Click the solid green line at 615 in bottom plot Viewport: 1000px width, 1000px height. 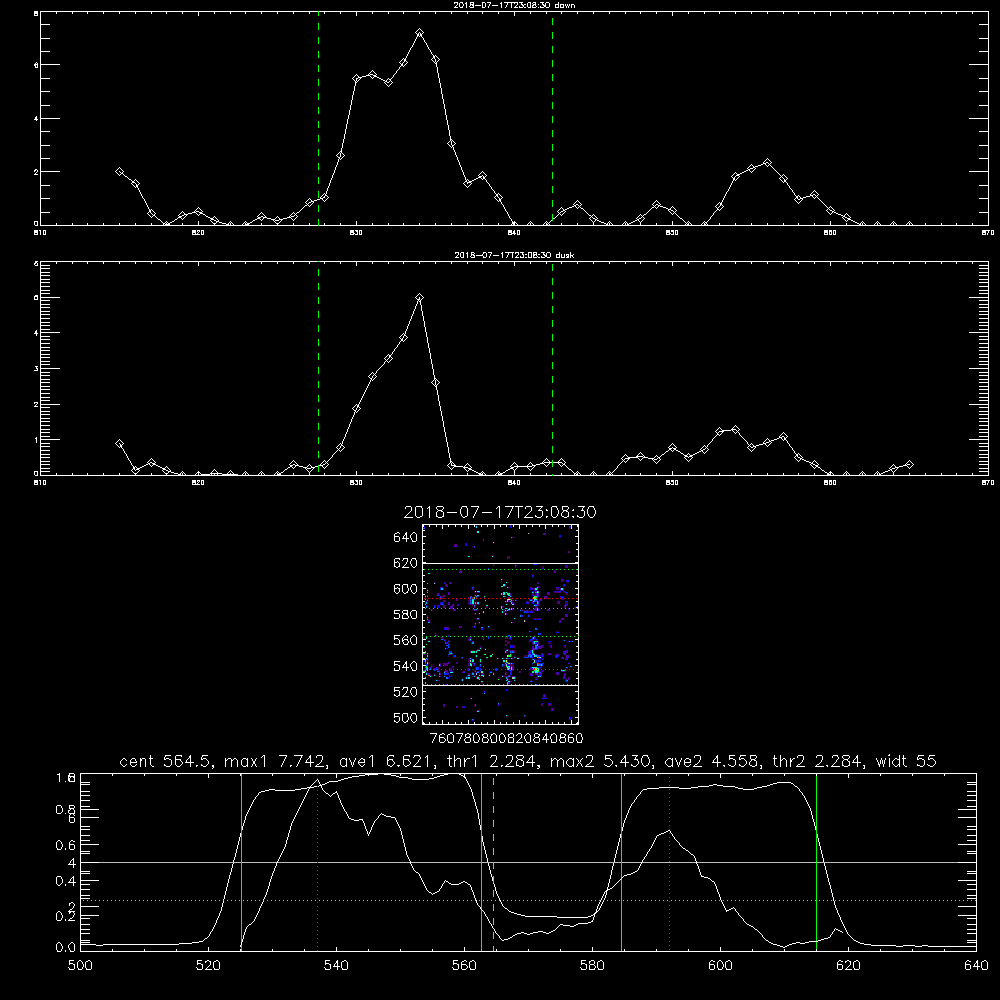[x=816, y=861]
